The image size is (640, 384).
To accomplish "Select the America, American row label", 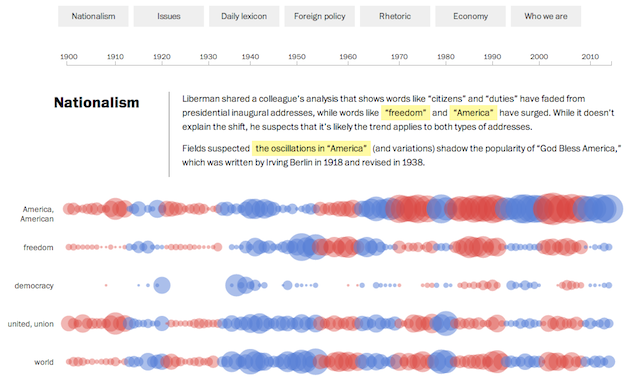I will pos(37,214).
